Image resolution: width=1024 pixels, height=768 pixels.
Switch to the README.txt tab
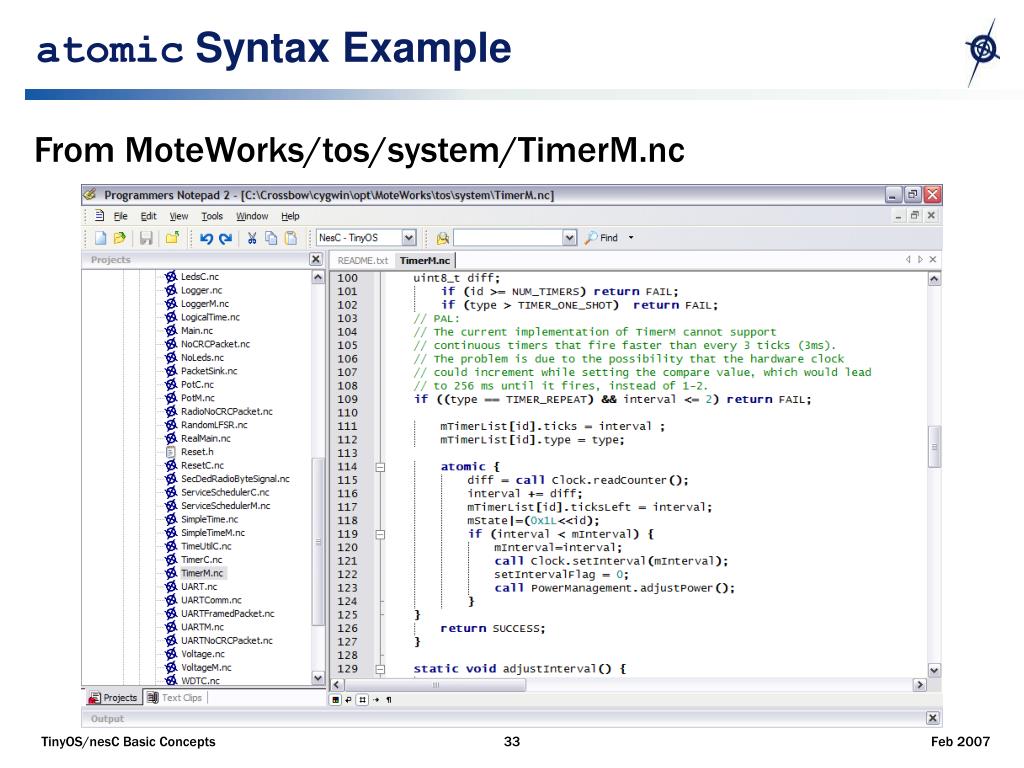click(362, 261)
